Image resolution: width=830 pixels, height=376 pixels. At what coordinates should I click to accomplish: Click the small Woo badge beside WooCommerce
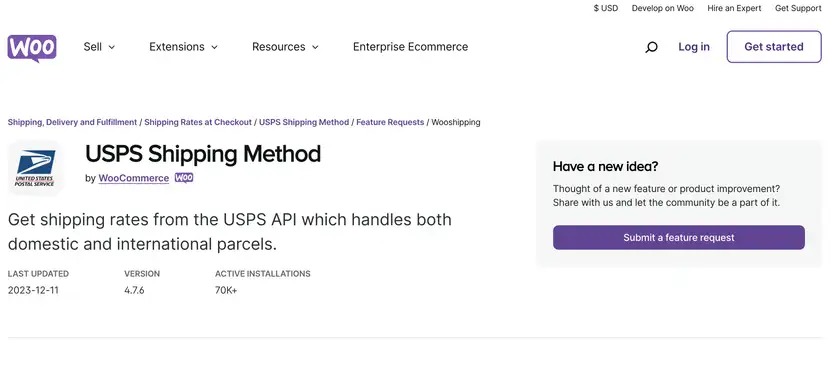[x=184, y=178]
